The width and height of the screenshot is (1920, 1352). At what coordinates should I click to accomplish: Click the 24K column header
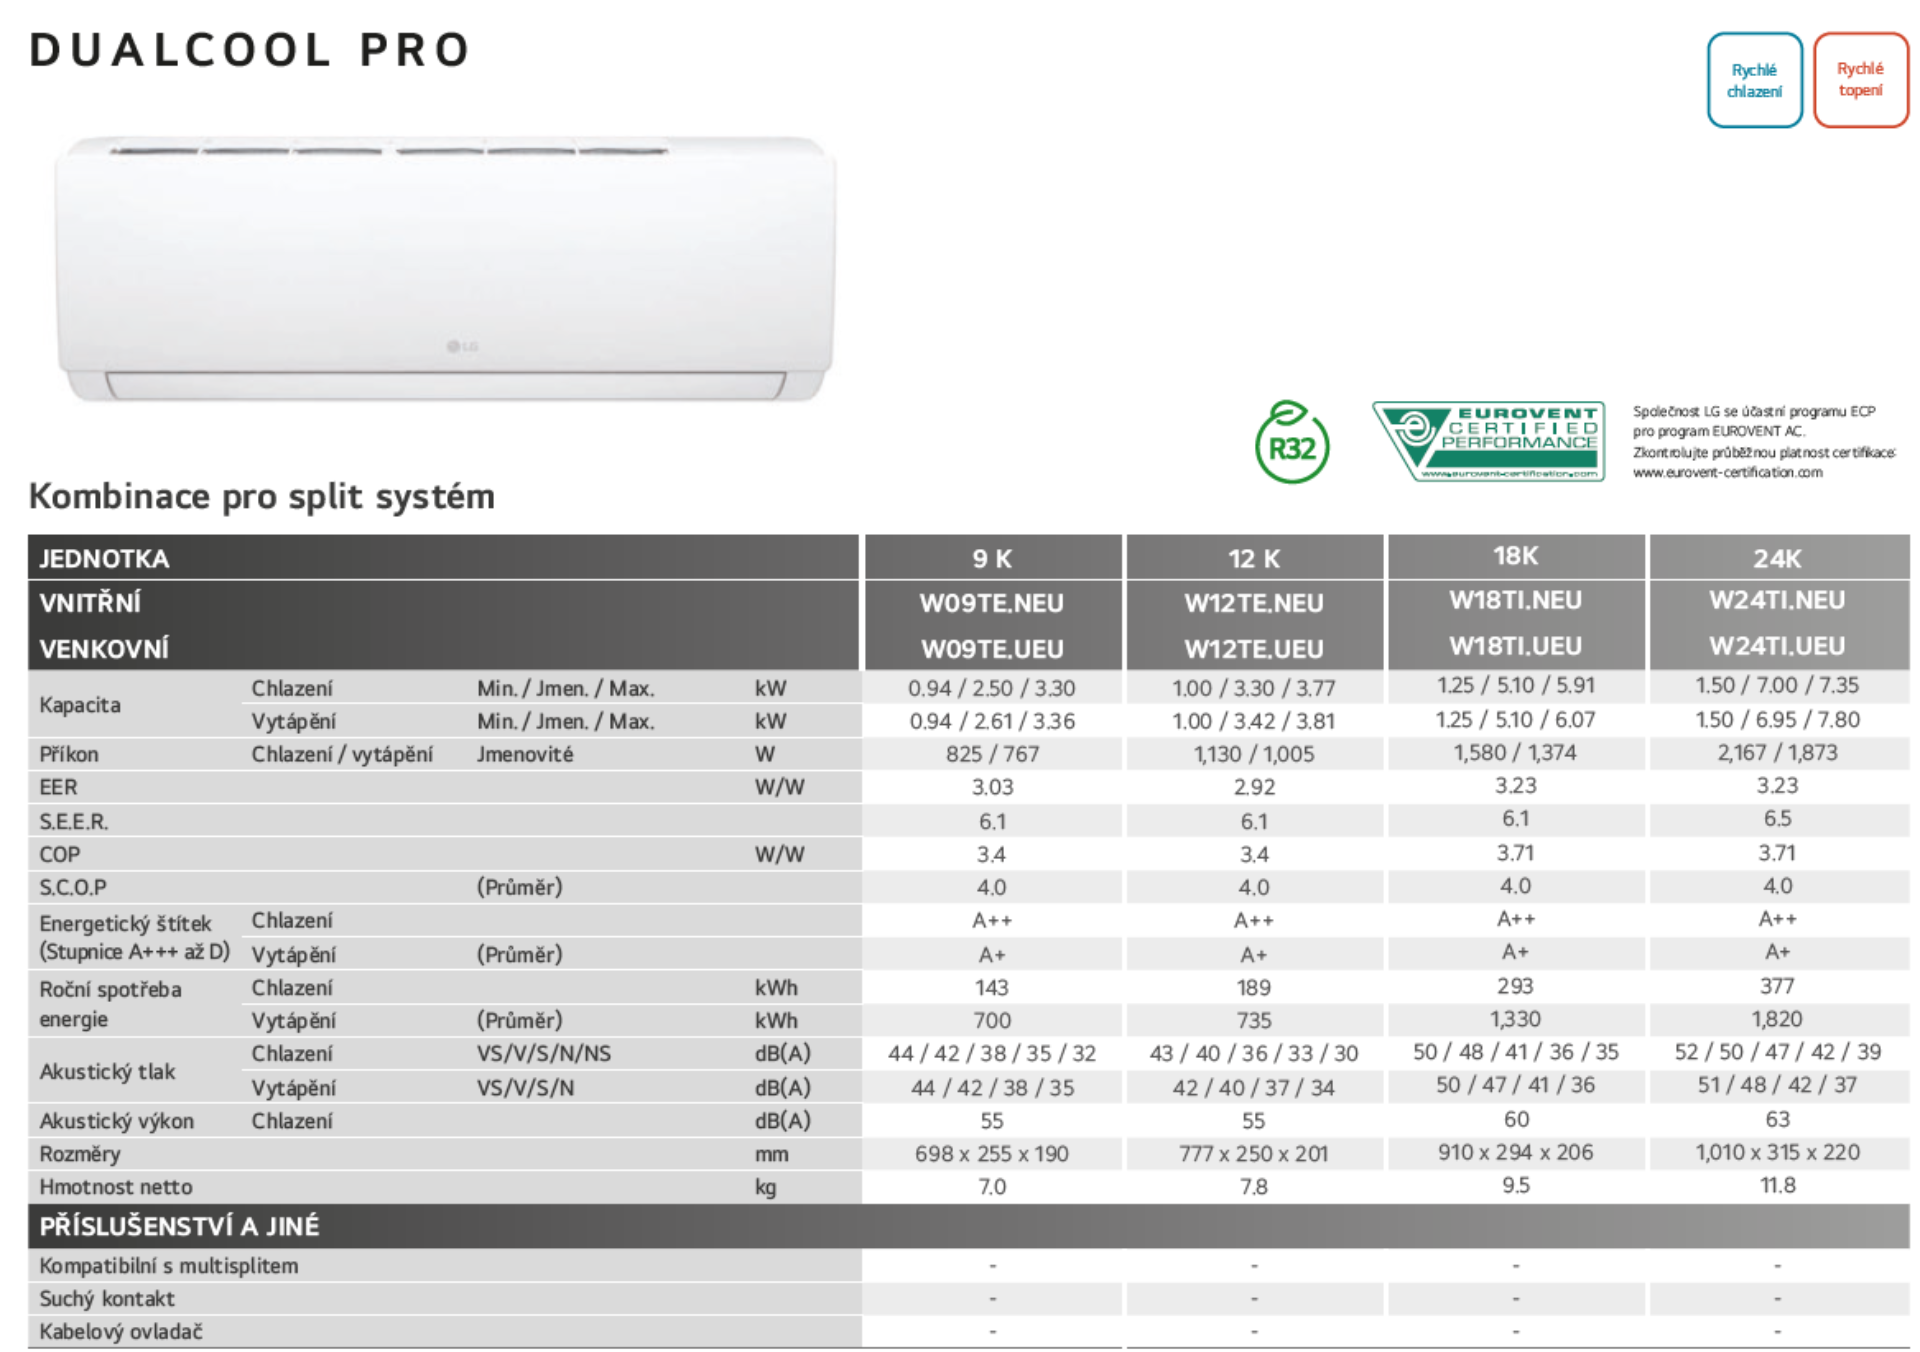click(1777, 559)
